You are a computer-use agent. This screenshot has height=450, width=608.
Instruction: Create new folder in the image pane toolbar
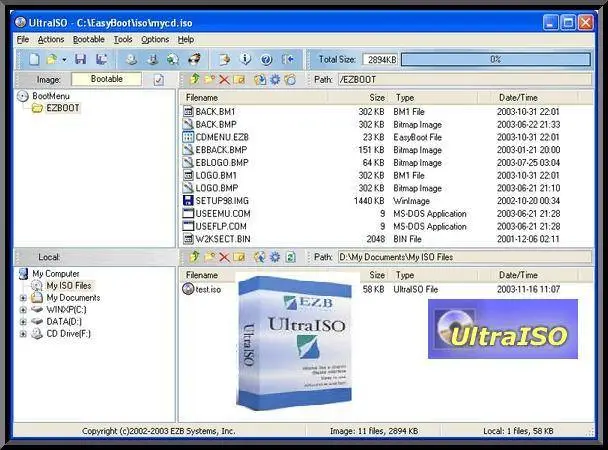(x=209, y=79)
